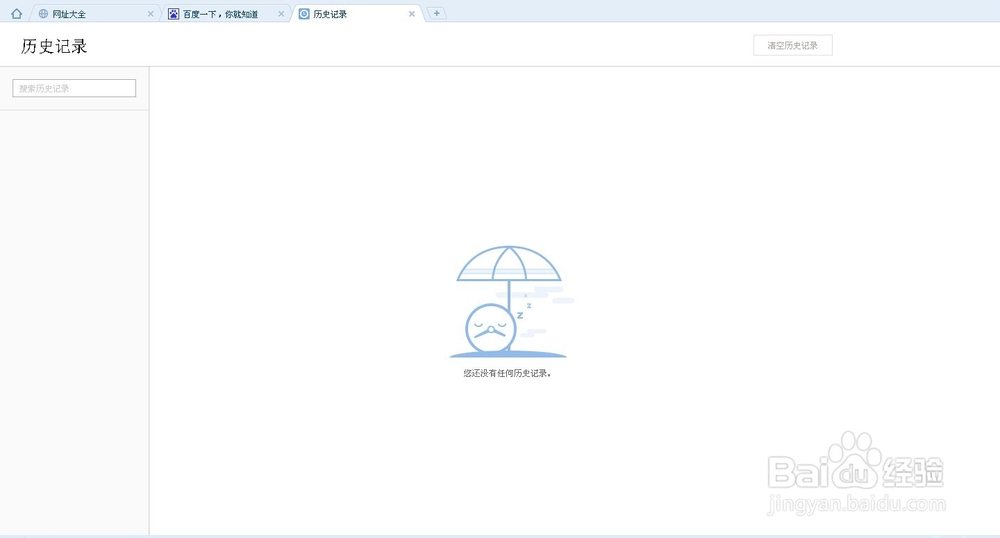This screenshot has height=538, width=1000.
Task: Close the 百度一下 tab
Action: coord(281,13)
